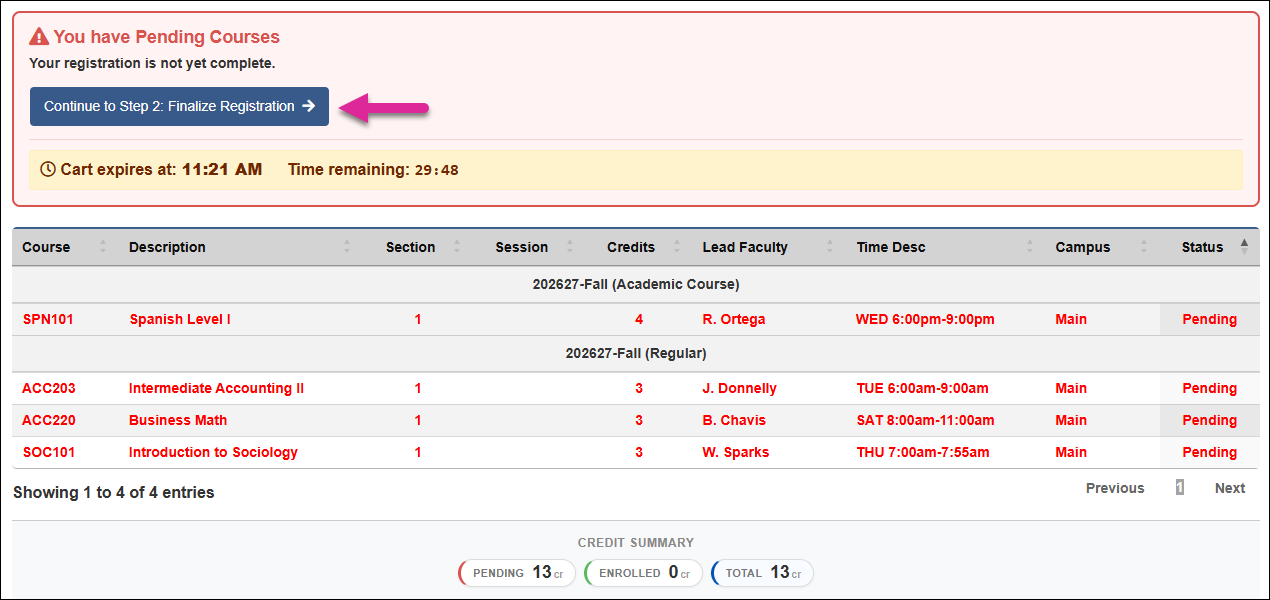Click credits value 4 for SPN101
The width and height of the screenshot is (1270, 600).
click(639, 319)
